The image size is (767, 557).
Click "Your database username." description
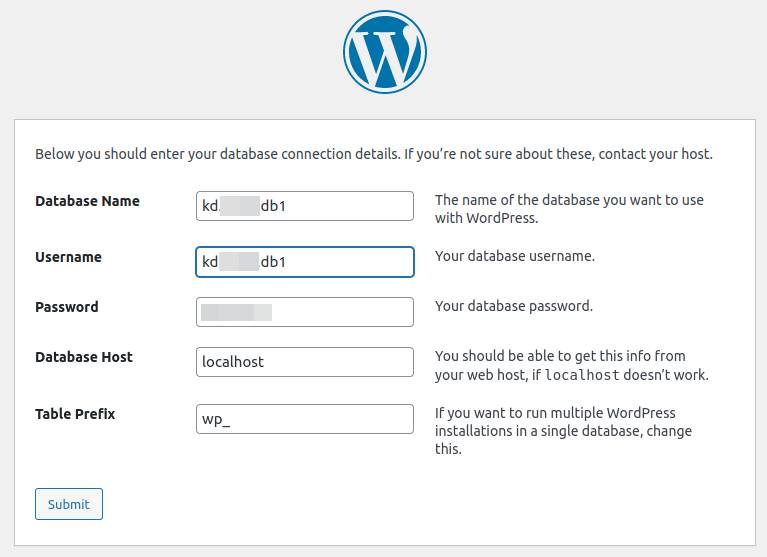[514, 256]
